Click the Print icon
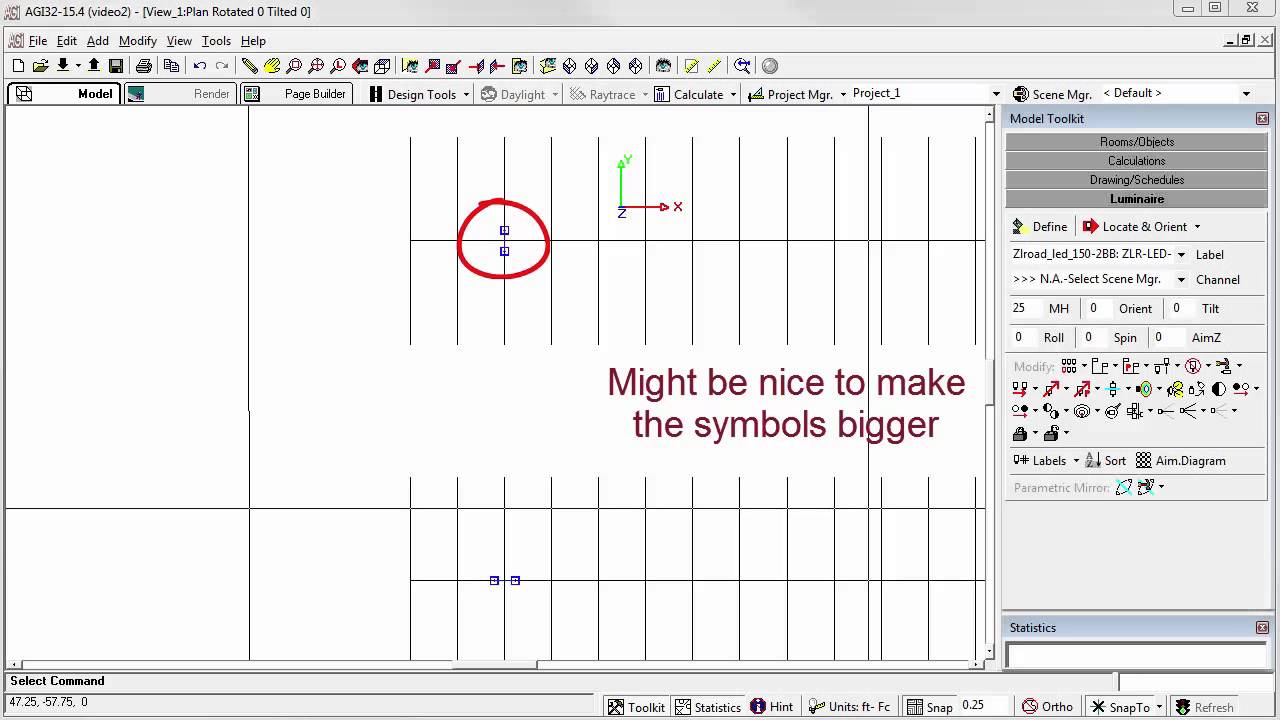The image size is (1280, 720). point(144,66)
